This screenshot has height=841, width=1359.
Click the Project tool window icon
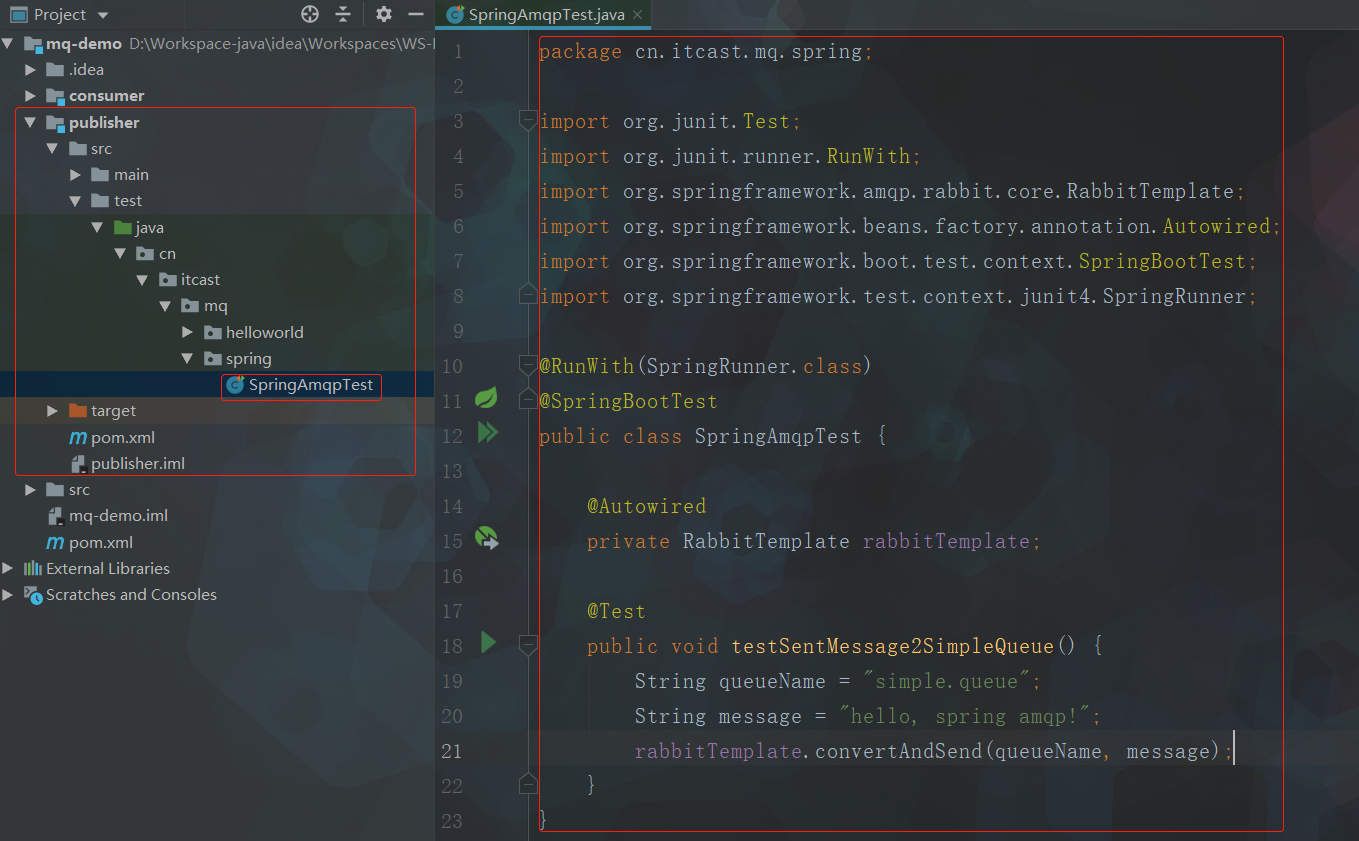[x=19, y=15]
